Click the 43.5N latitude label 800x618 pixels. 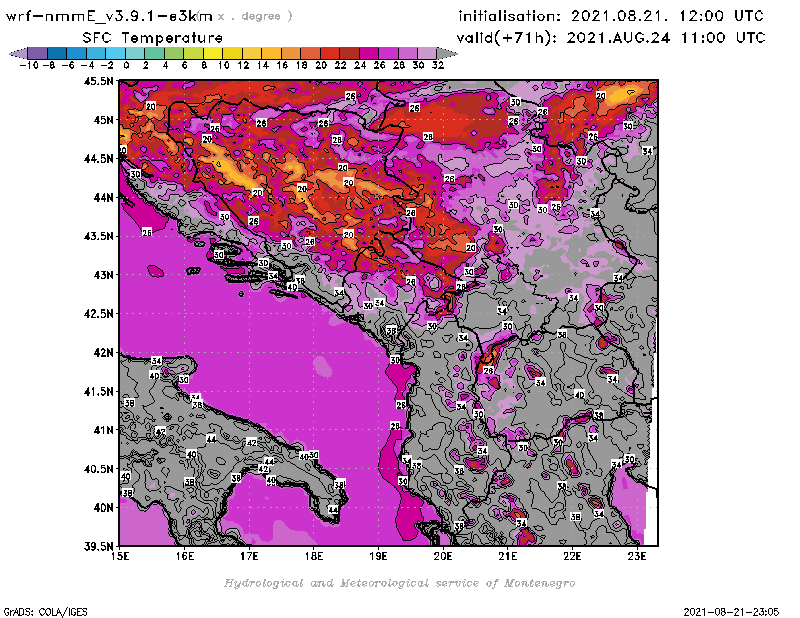[x=99, y=236]
